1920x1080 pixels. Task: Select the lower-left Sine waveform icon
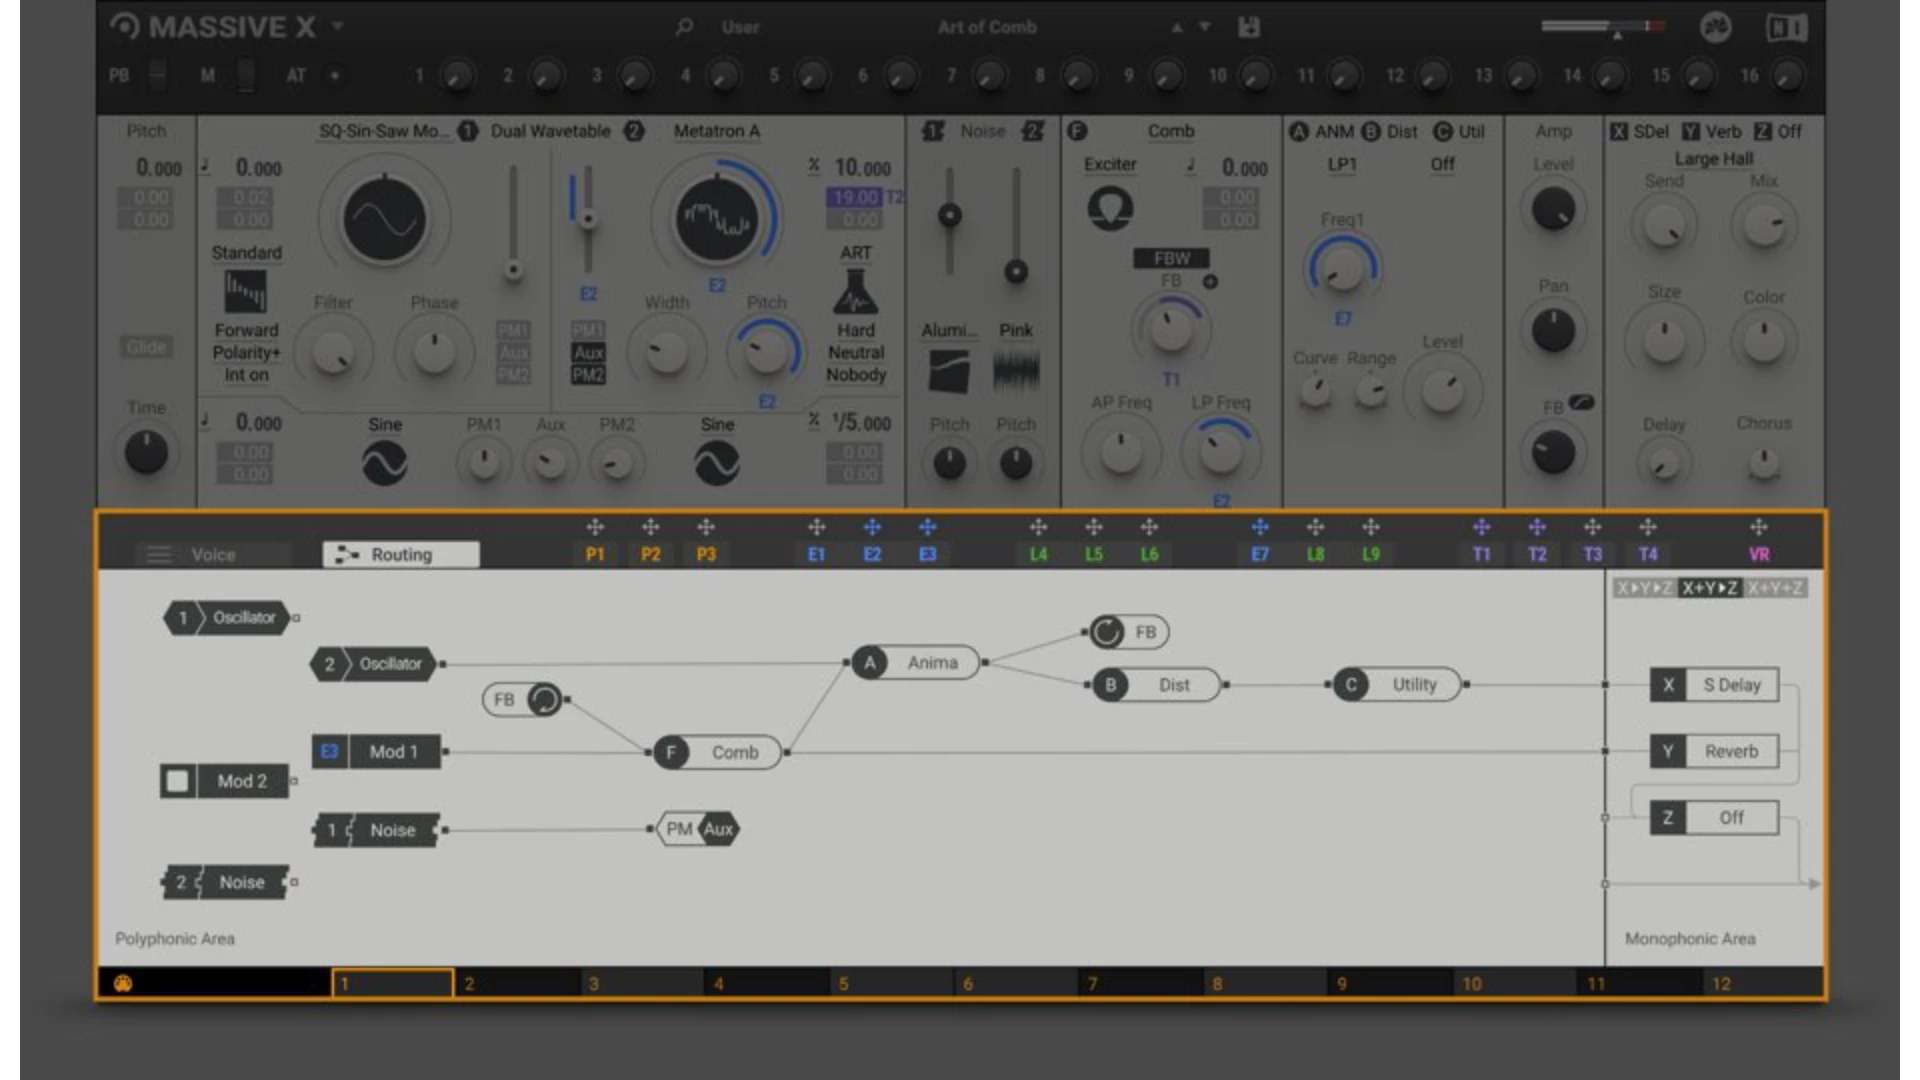click(384, 463)
